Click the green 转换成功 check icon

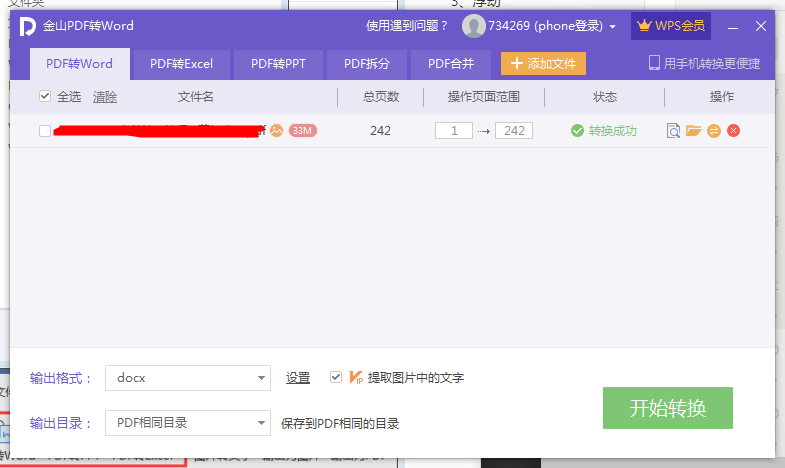(577, 131)
